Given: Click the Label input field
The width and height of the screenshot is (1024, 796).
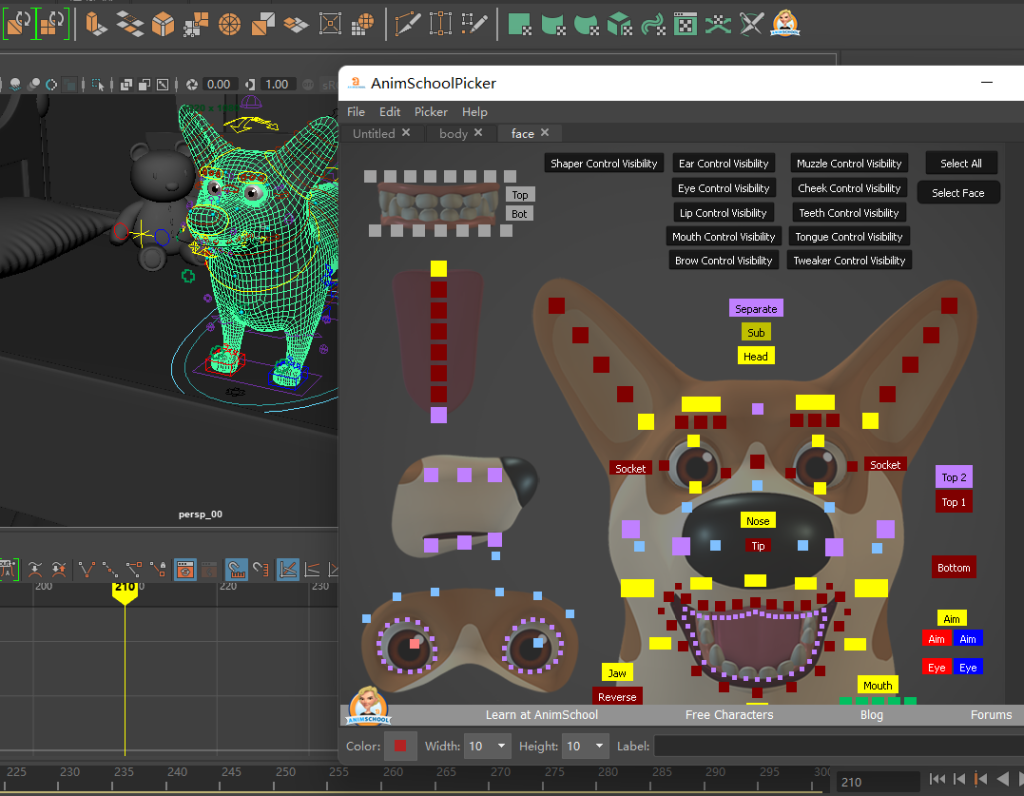Looking at the screenshot, I should click(839, 746).
